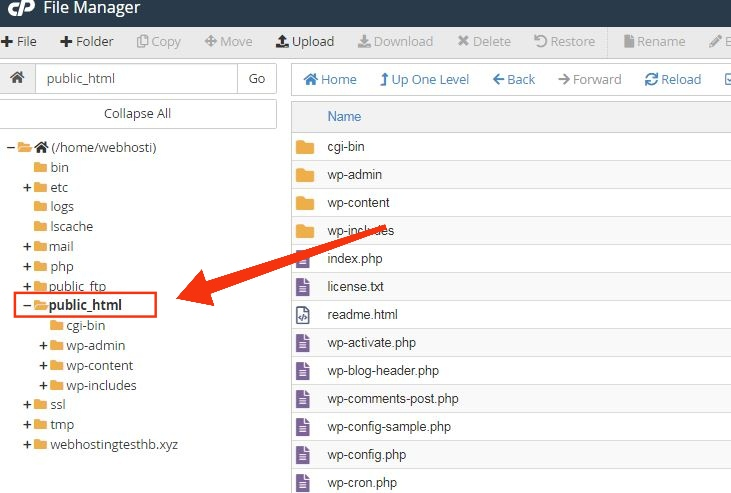Click the public_html path input field

tap(137, 78)
